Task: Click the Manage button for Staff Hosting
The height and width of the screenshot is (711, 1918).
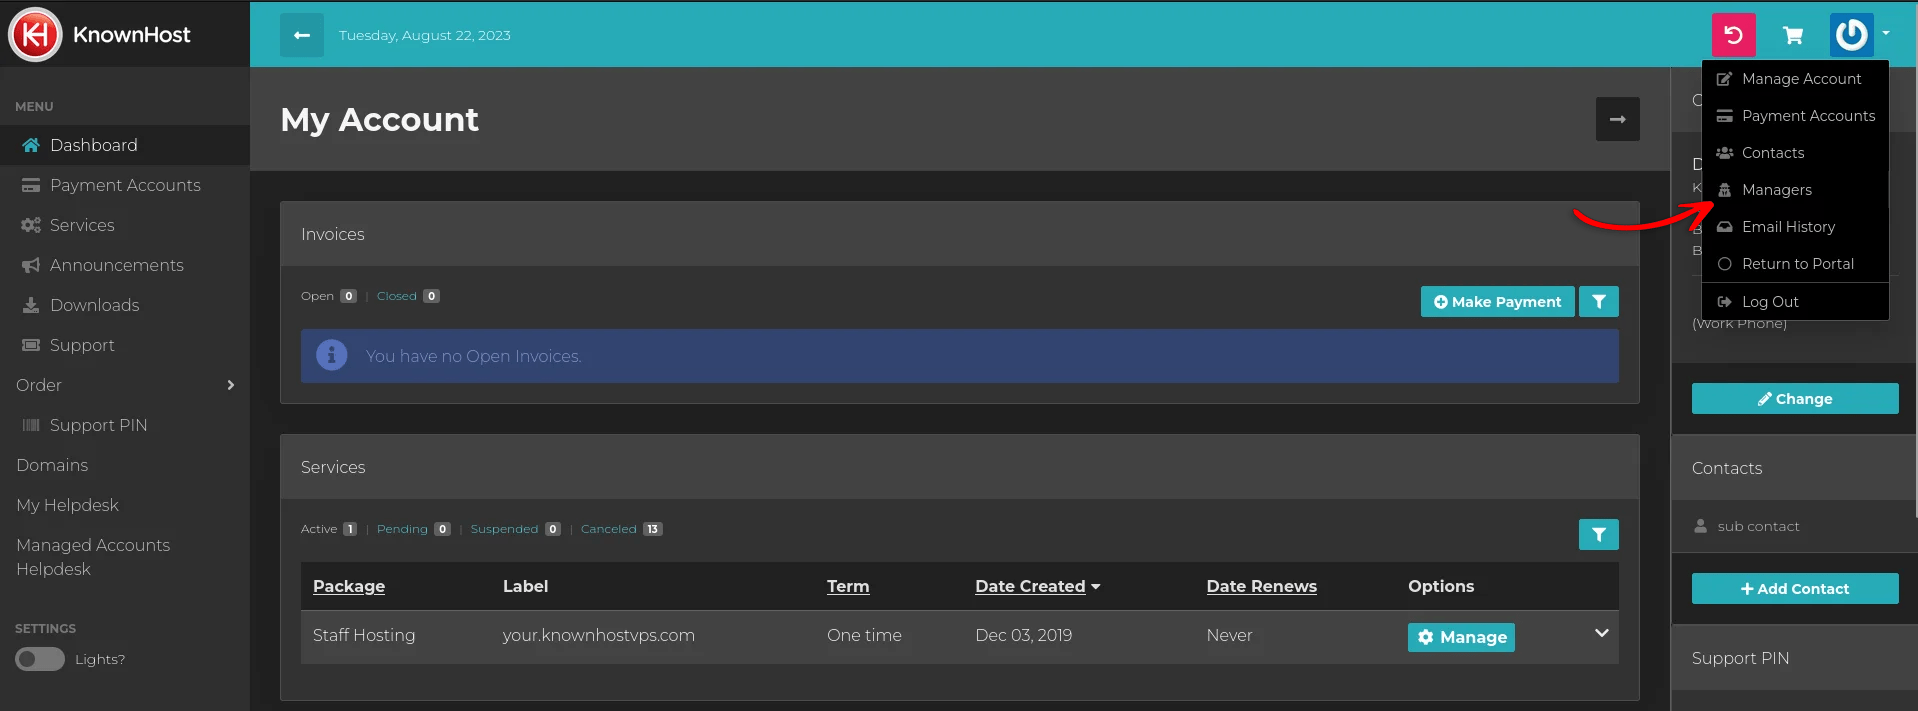Action: tap(1460, 637)
